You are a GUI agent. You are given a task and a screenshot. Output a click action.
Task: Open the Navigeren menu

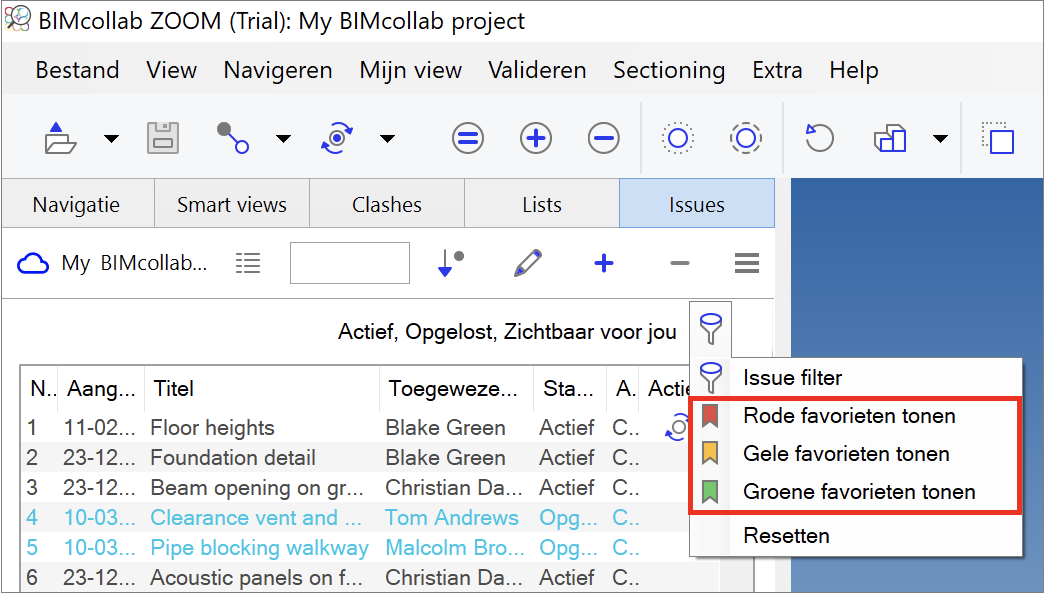pos(278,70)
